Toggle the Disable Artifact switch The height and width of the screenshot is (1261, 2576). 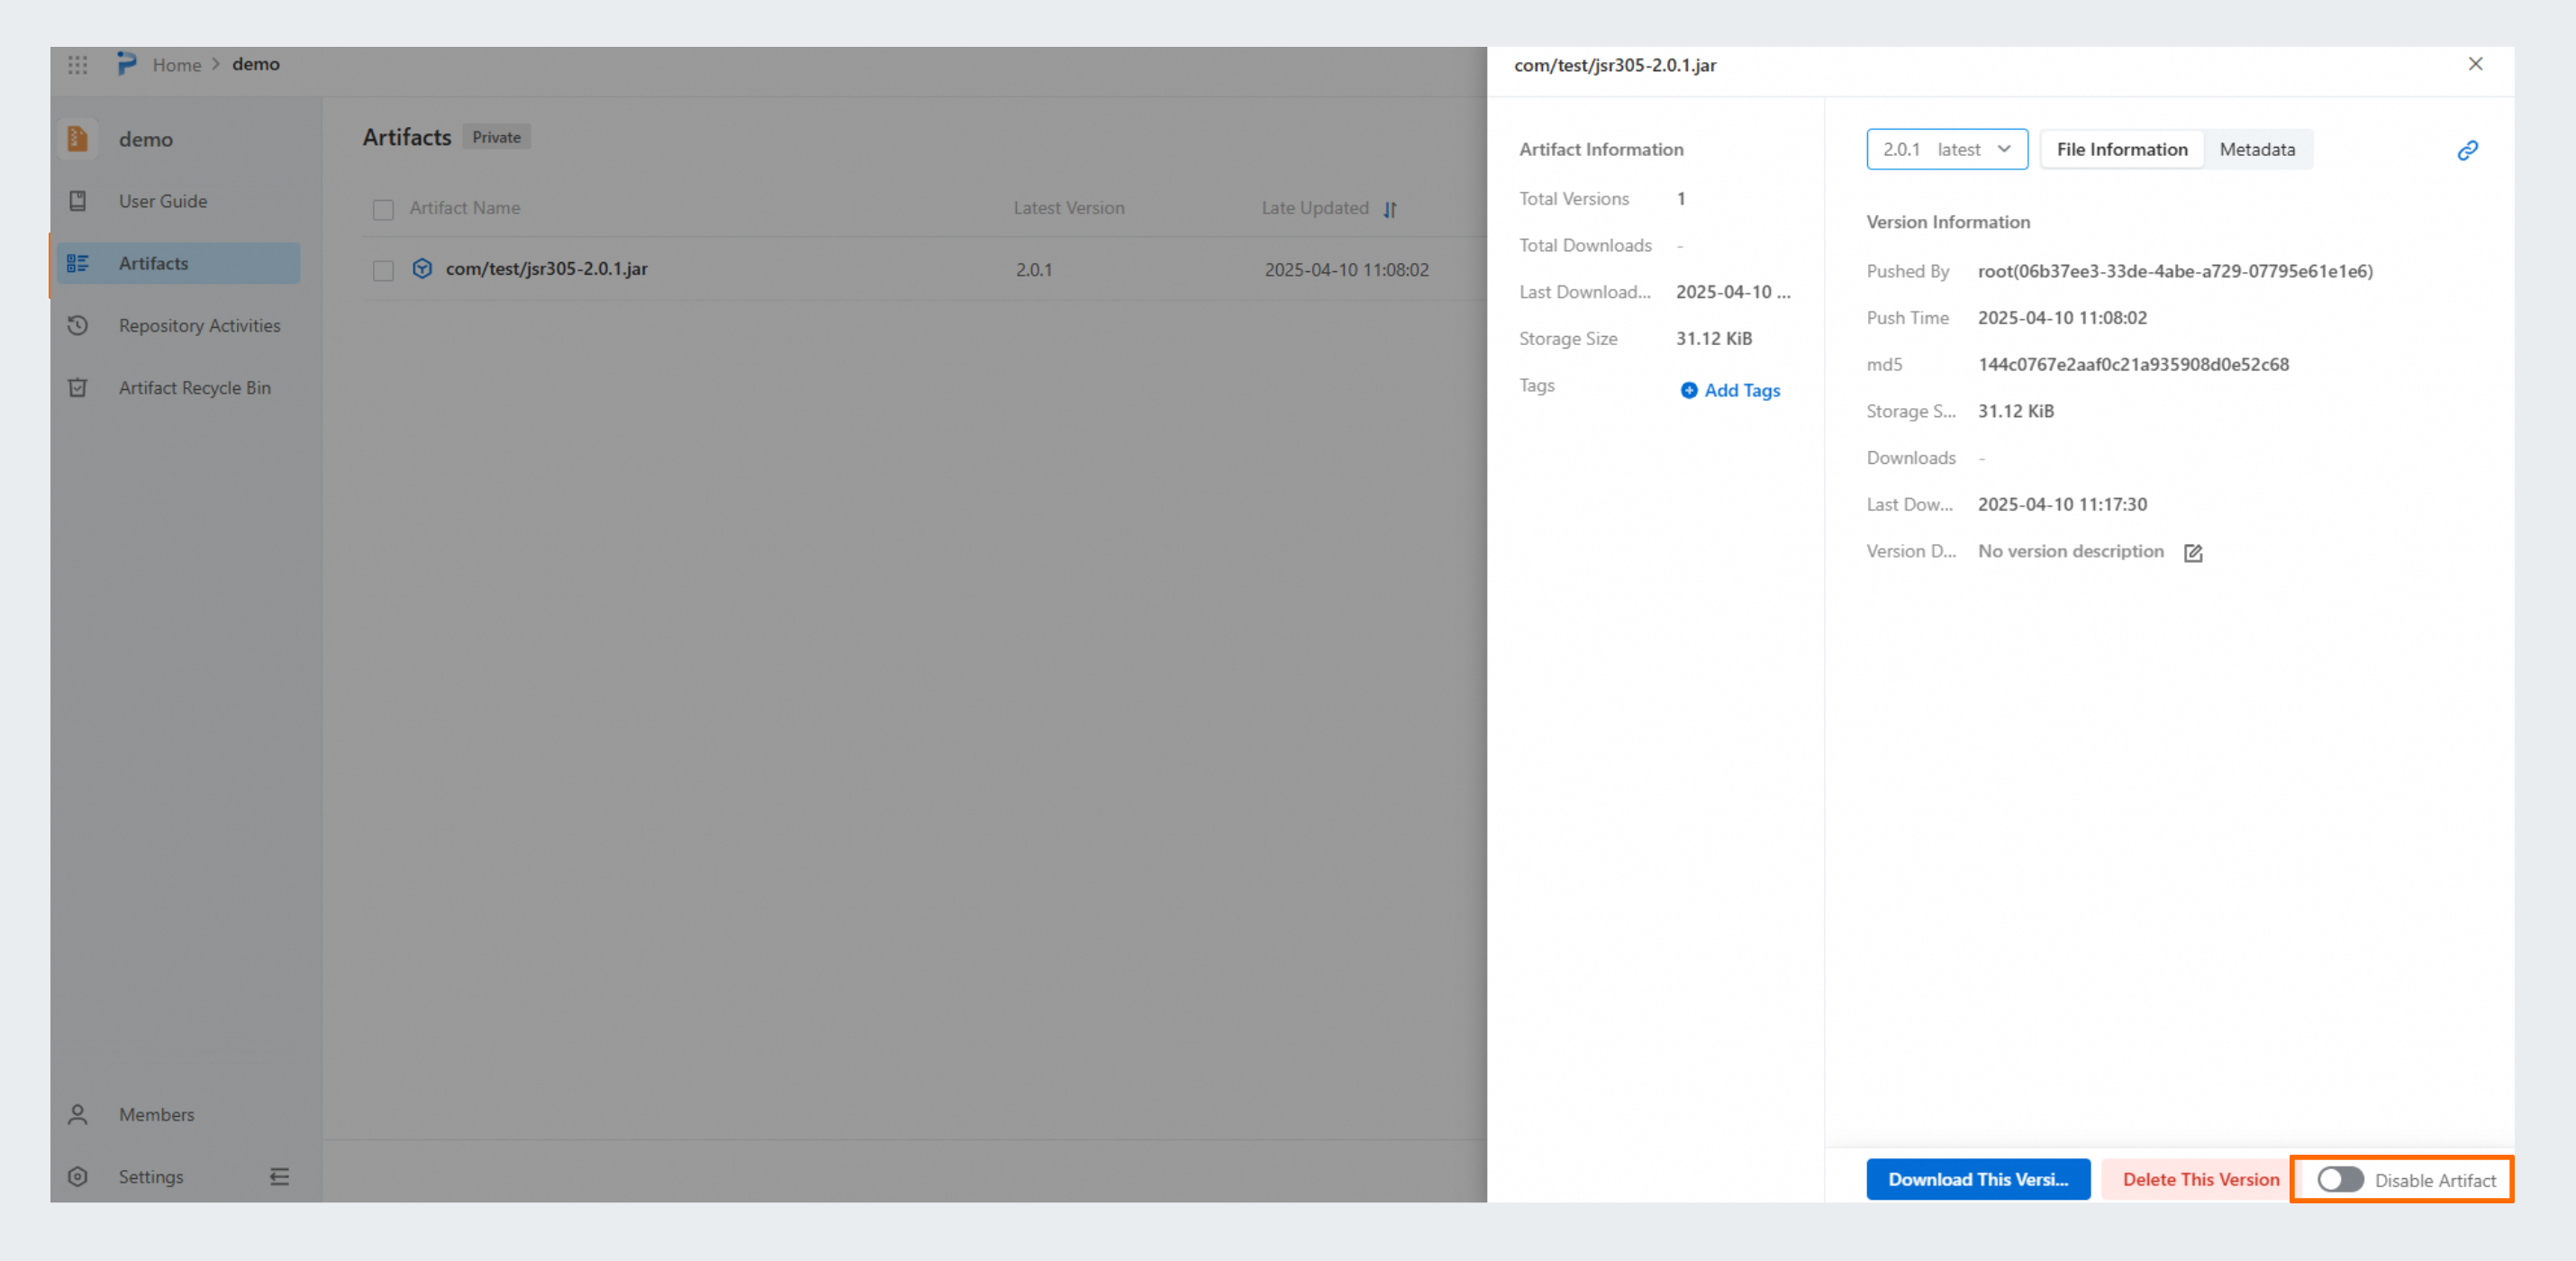2340,1180
